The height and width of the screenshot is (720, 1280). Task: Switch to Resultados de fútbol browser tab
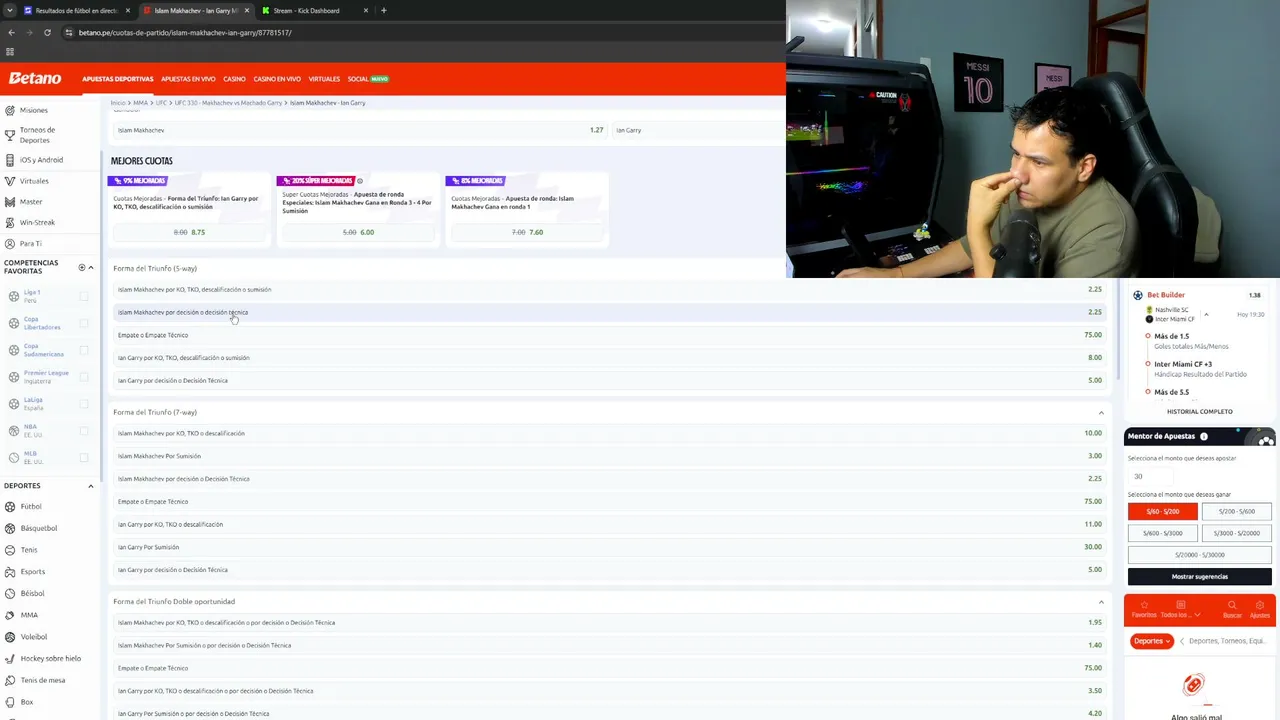[77, 10]
